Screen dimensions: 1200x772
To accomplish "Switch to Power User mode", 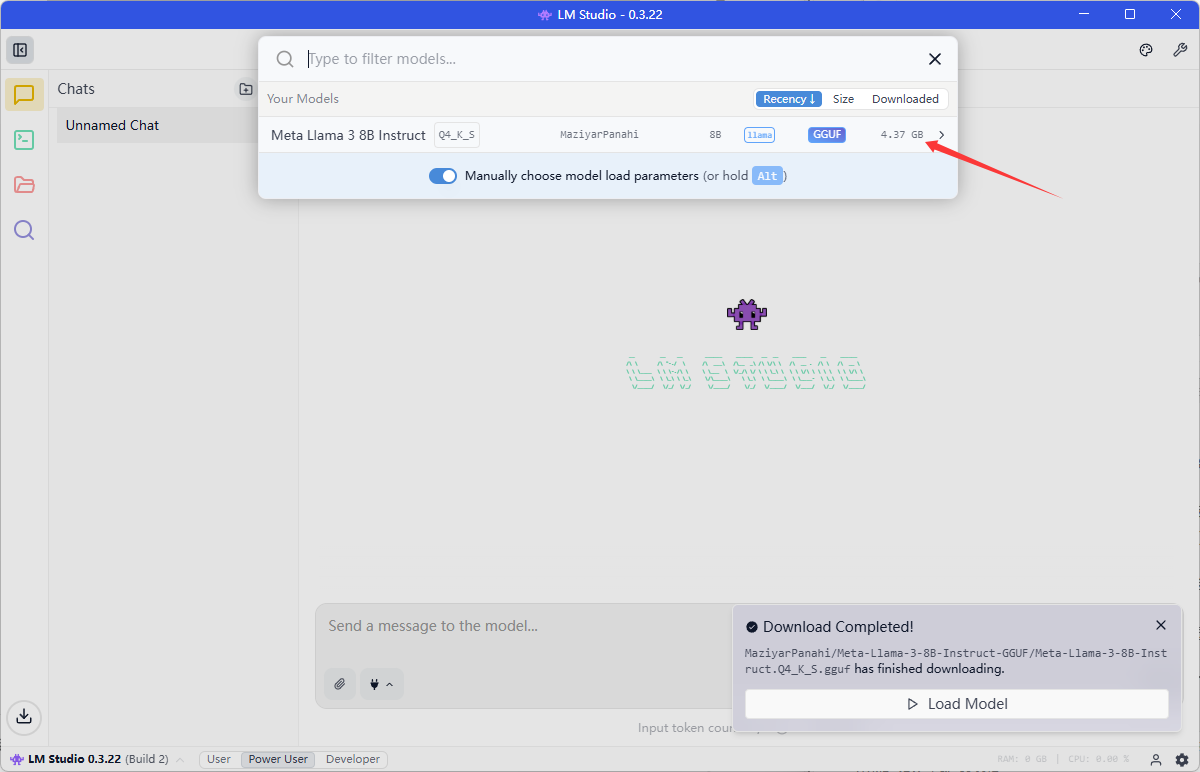I will (x=278, y=759).
